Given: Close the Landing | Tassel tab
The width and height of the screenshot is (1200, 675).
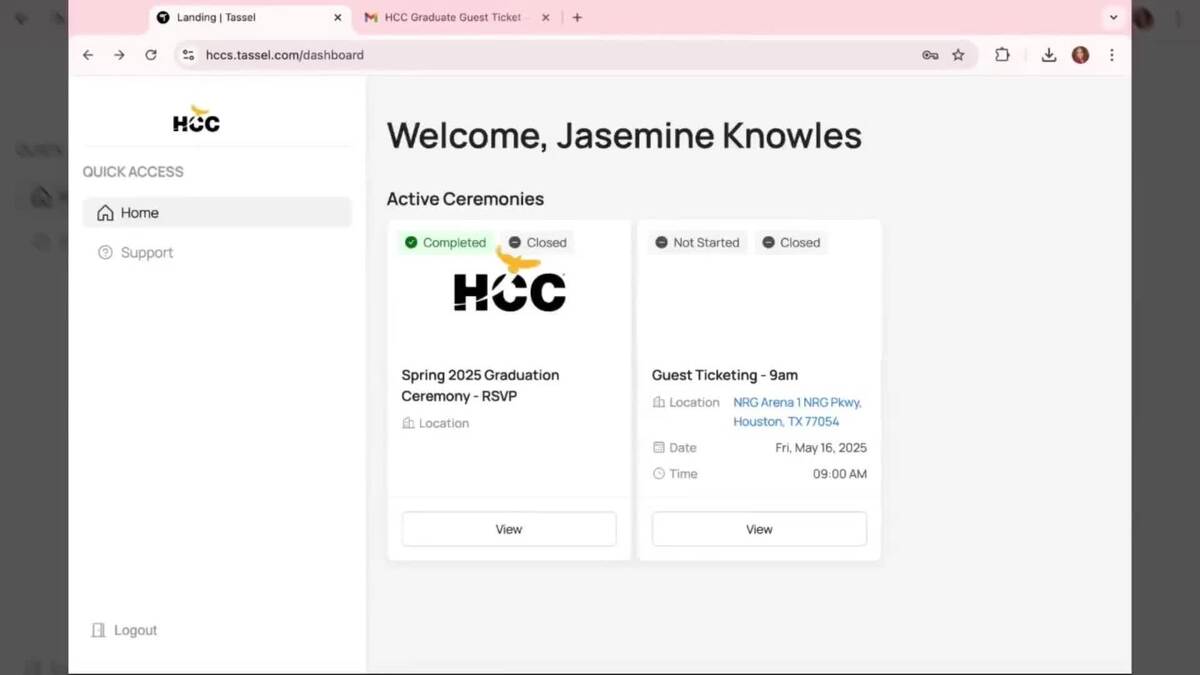Looking at the screenshot, I should click(337, 17).
